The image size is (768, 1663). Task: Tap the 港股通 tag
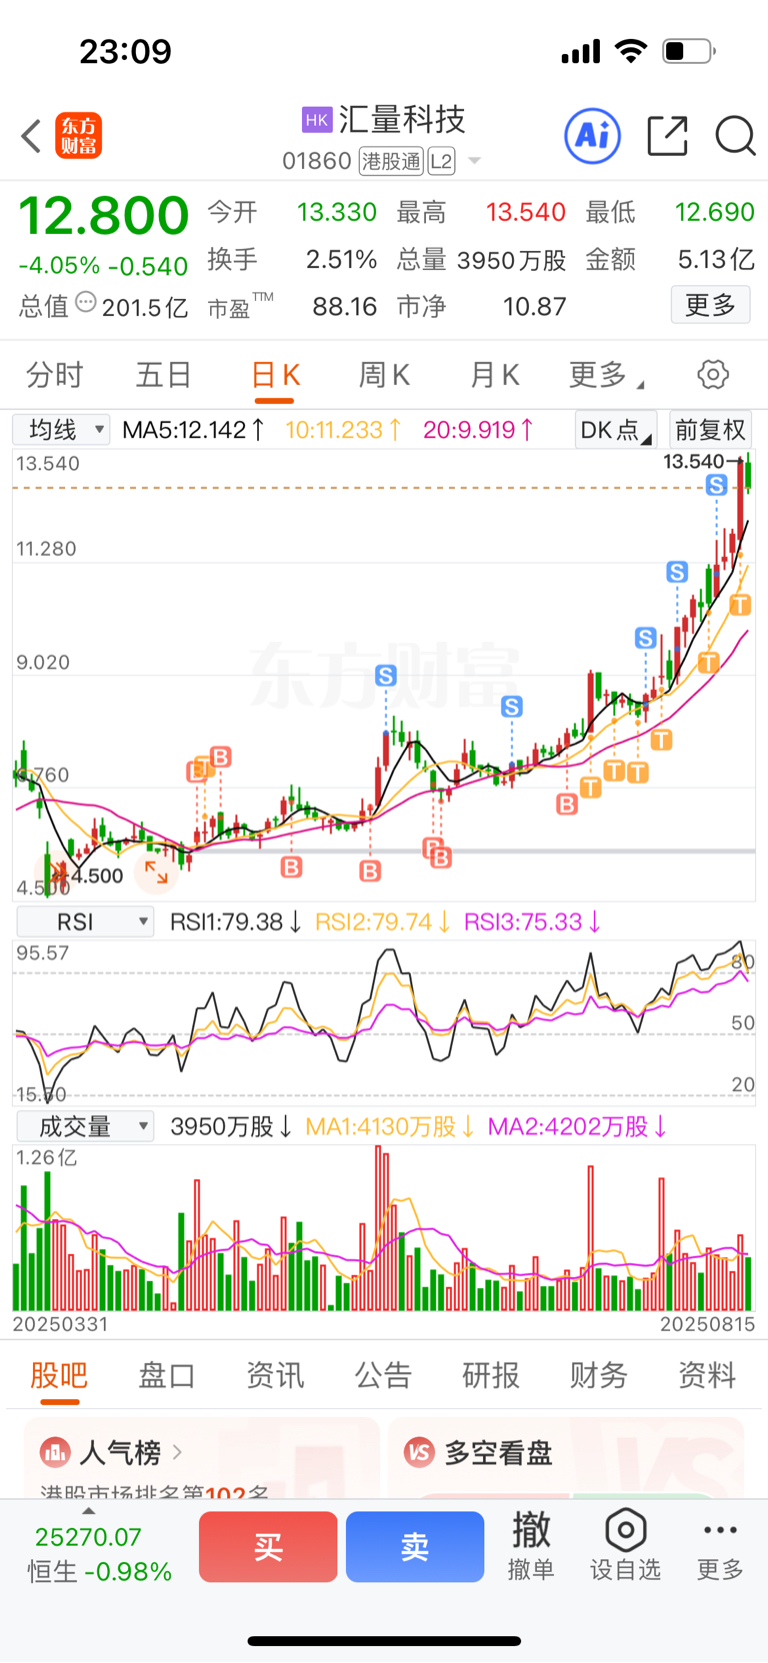pos(392,161)
